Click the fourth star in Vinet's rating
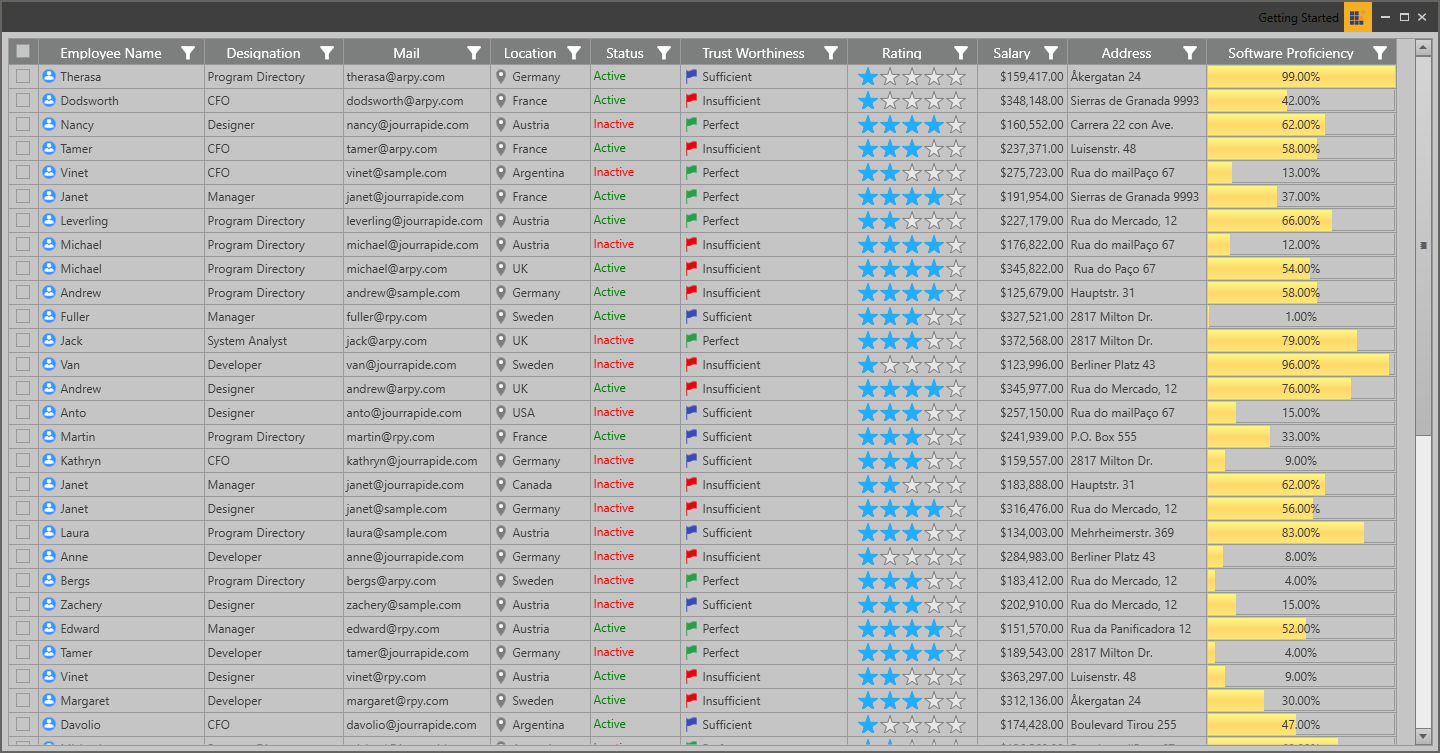 click(x=931, y=172)
